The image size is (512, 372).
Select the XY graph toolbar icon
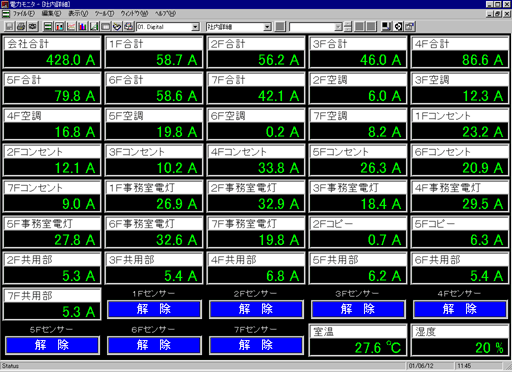coord(94,26)
